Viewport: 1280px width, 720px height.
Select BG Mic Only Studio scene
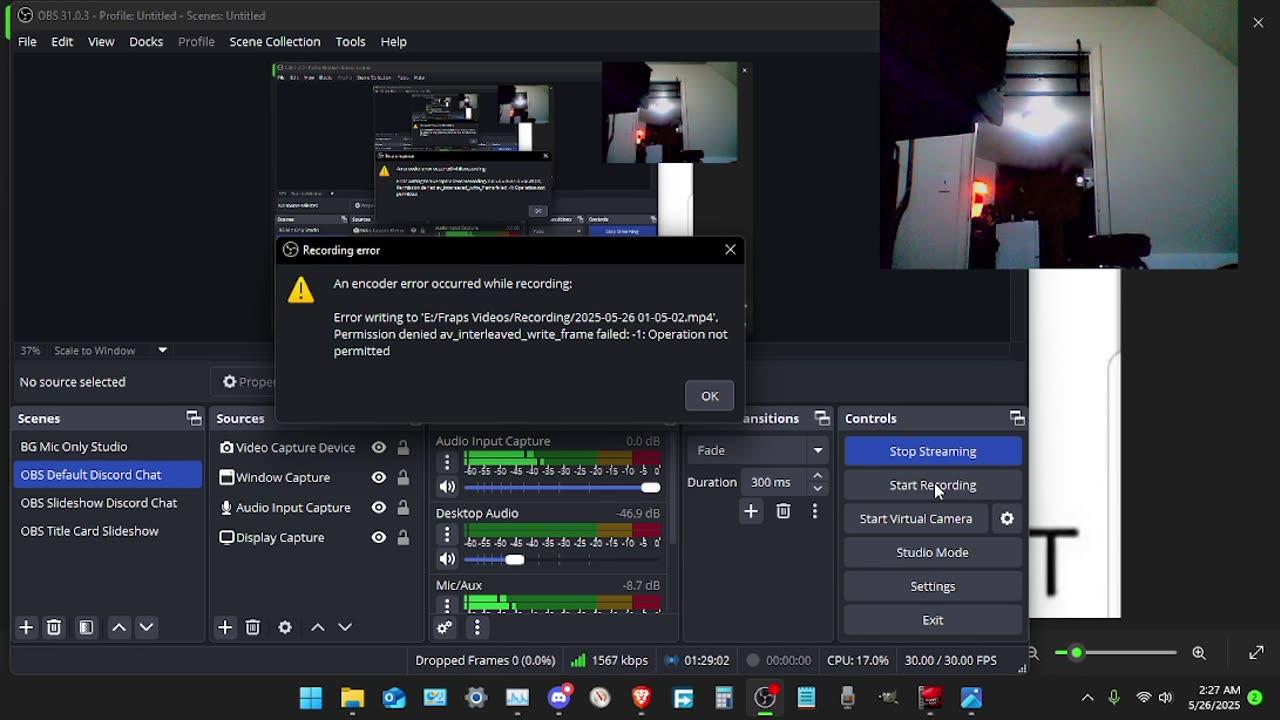coord(108,447)
